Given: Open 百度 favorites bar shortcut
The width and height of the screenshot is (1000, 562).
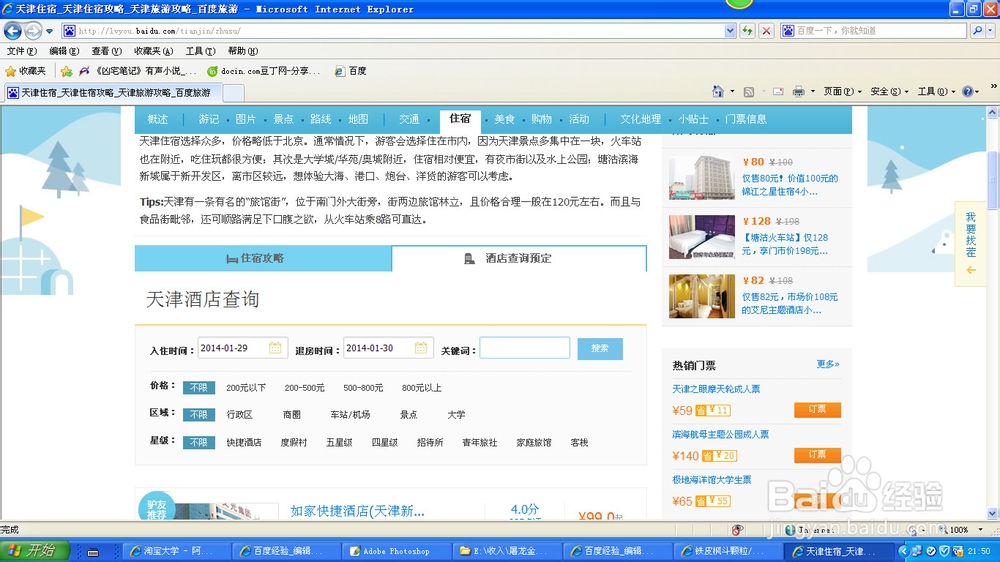Looking at the screenshot, I should coord(351,71).
